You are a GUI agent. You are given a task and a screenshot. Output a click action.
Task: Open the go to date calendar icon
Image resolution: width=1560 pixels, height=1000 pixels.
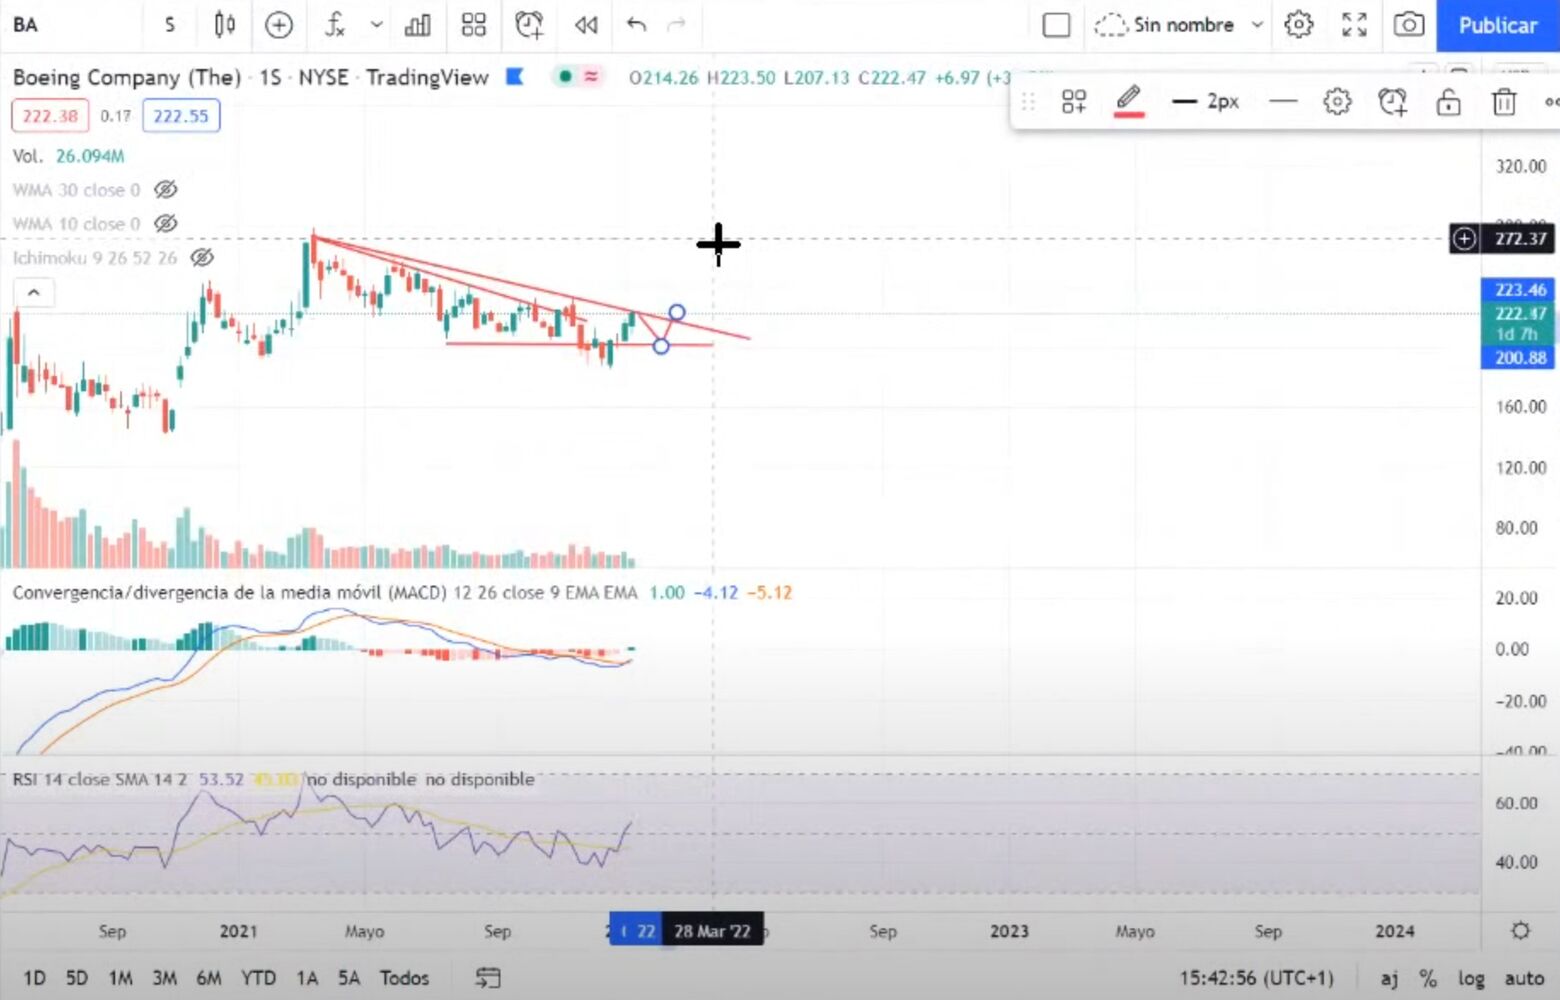coord(487,978)
